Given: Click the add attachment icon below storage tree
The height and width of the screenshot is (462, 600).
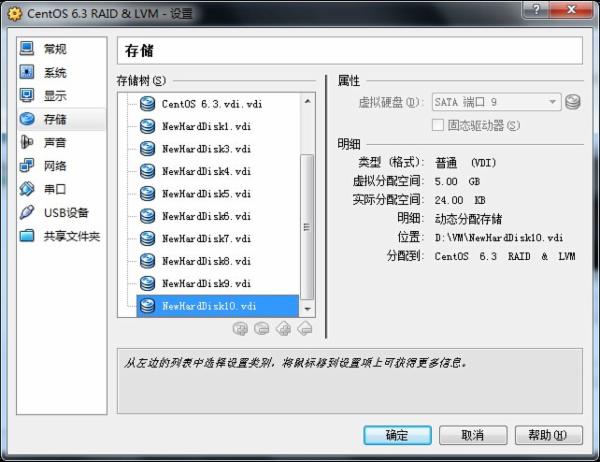Looking at the screenshot, I should [284, 328].
